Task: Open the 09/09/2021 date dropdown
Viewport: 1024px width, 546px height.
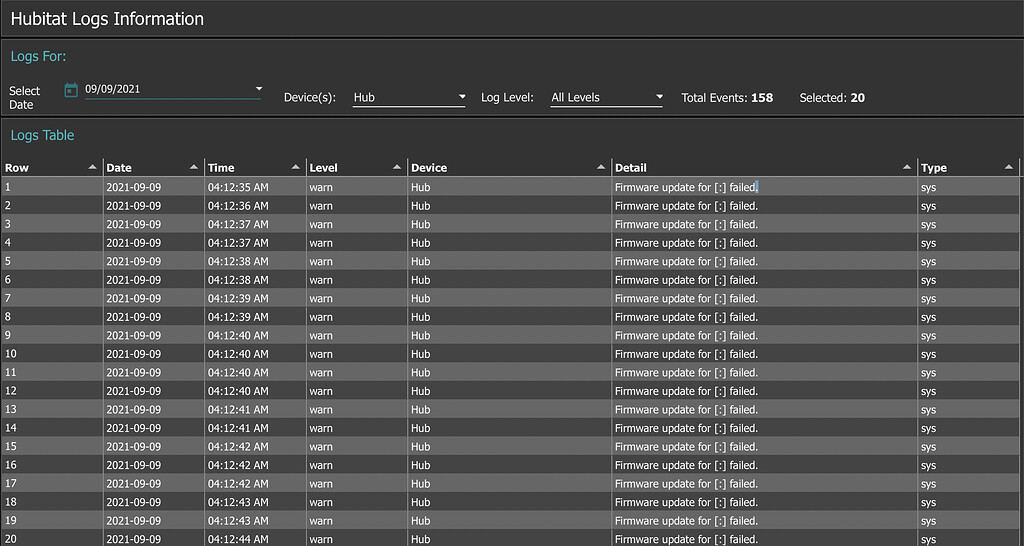Action: click(173, 89)
